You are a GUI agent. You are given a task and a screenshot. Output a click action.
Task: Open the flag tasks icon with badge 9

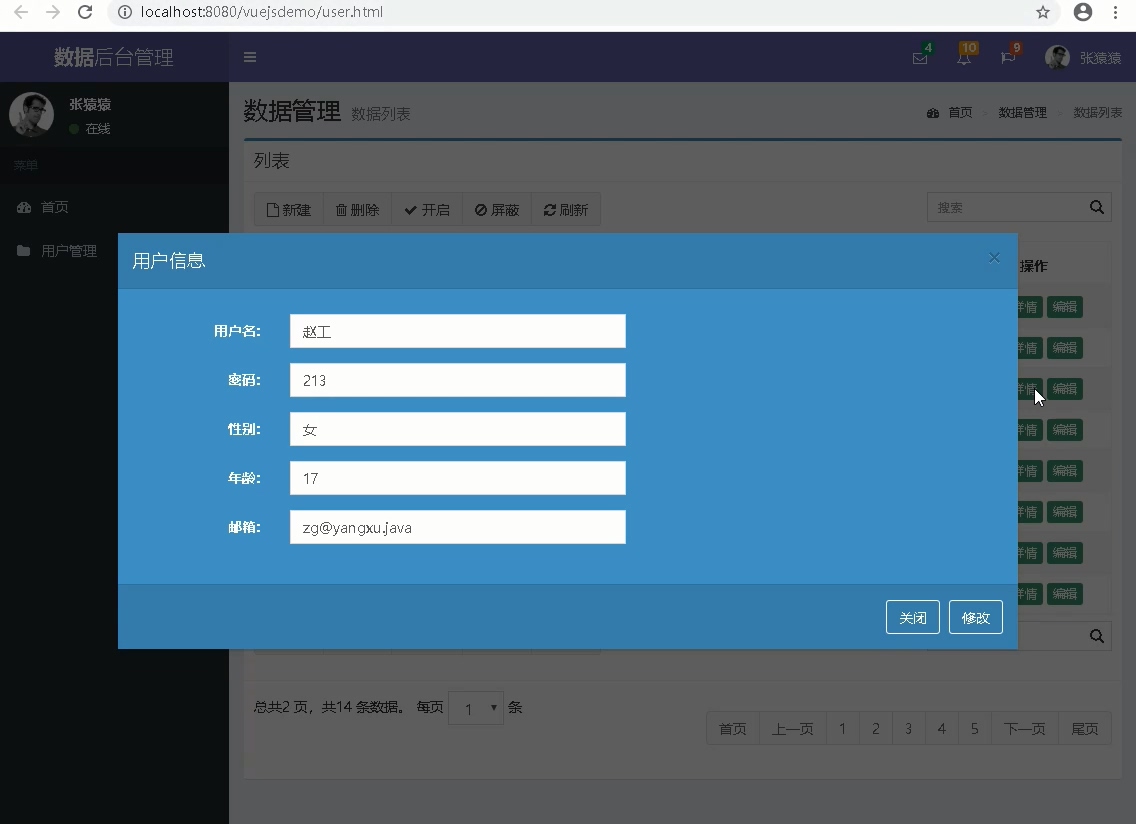click(x=1008, y=57)
